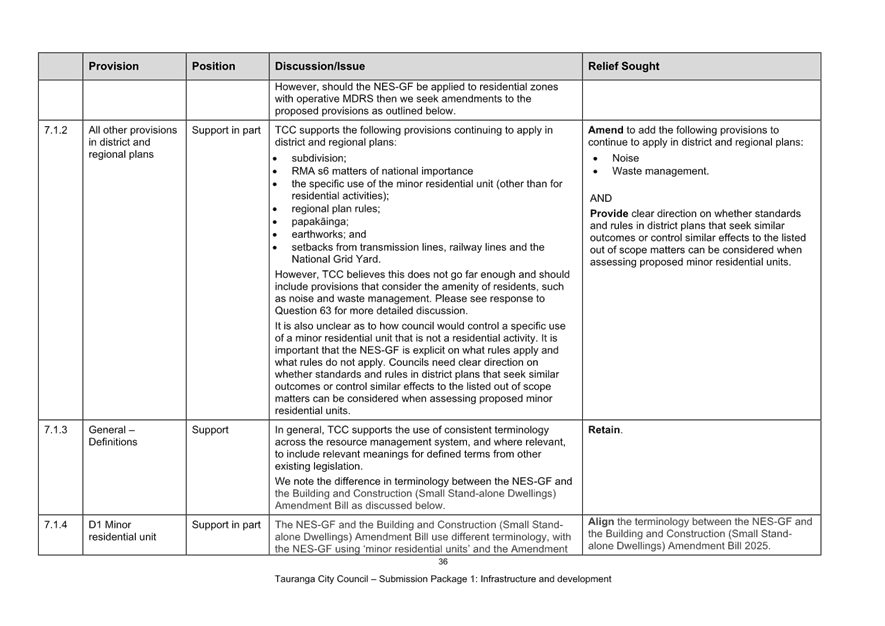Click the 'papakāinga;' bullet item
Screen dimensions: 885x626
coord(320,221)
